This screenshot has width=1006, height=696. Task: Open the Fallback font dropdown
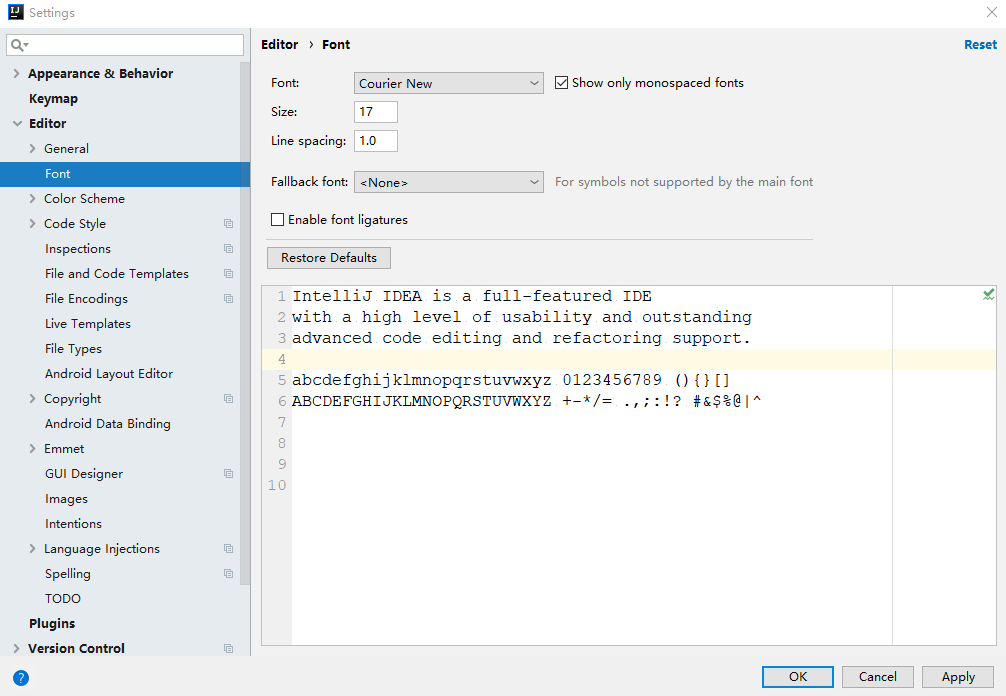tap(448, 182)
